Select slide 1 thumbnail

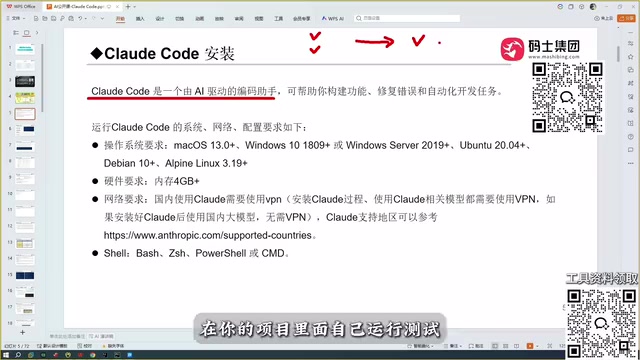tap(25, 49)
